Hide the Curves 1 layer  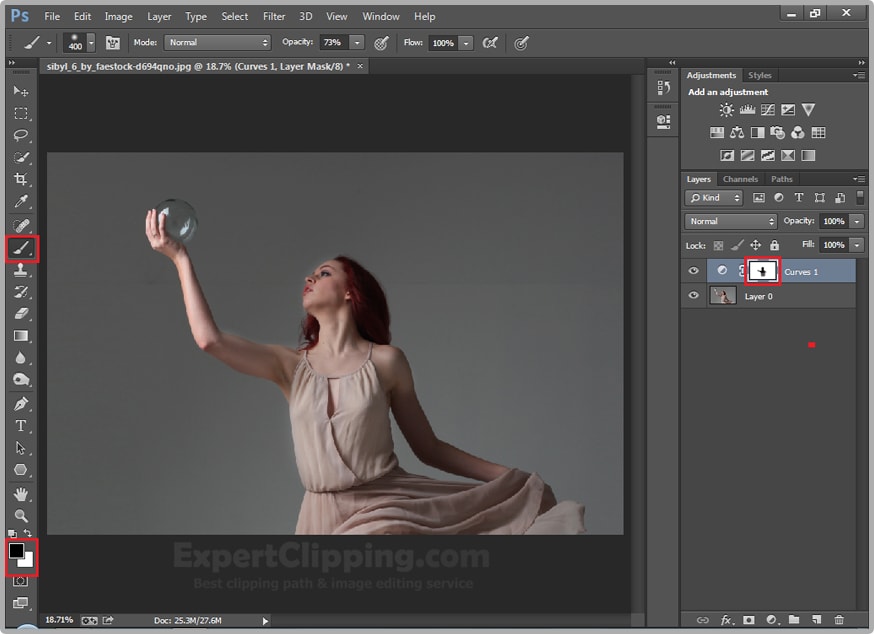pyautogui.click(x=694, y=271)
